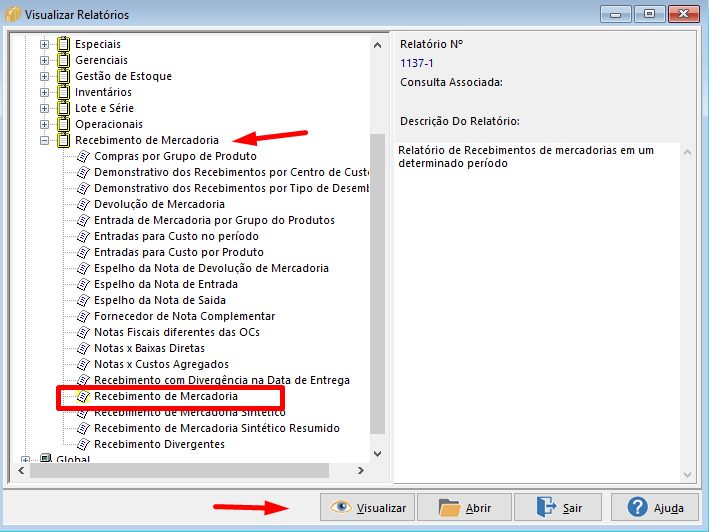Click the tree vertical scrollbar thumb
This screenshot has width=709, height=532.
coord(378,284)
